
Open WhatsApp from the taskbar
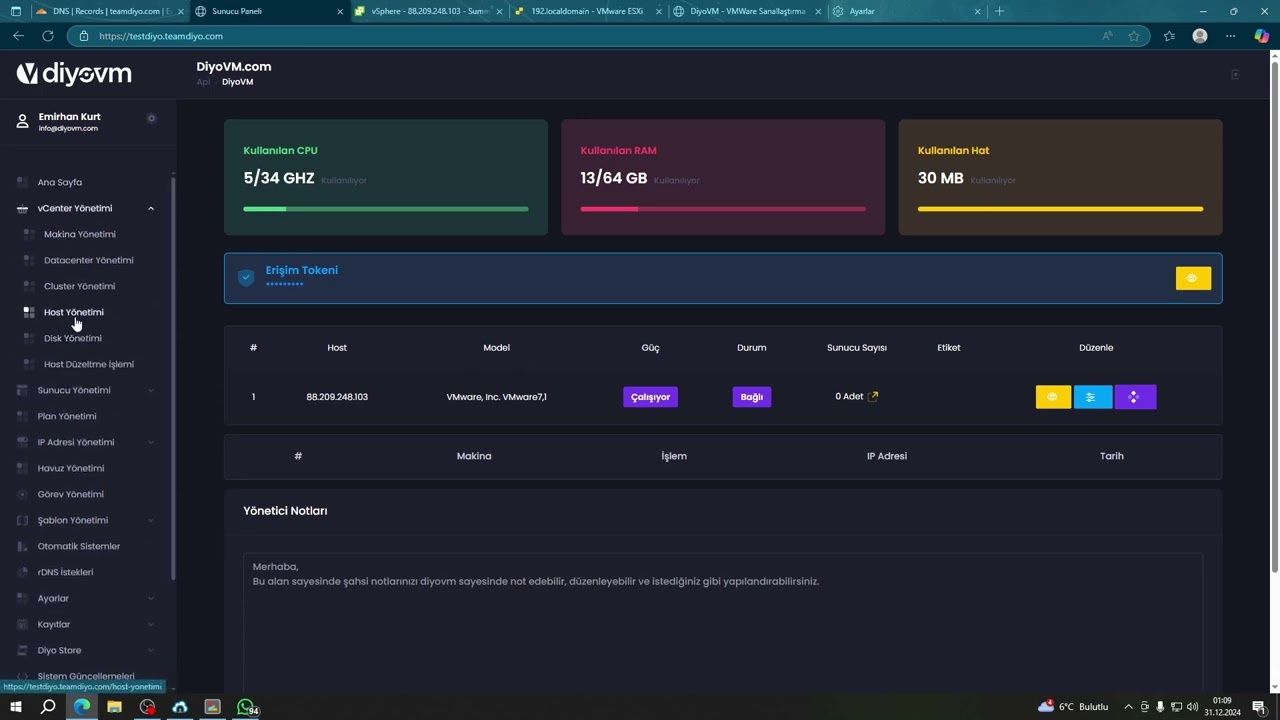246,707
